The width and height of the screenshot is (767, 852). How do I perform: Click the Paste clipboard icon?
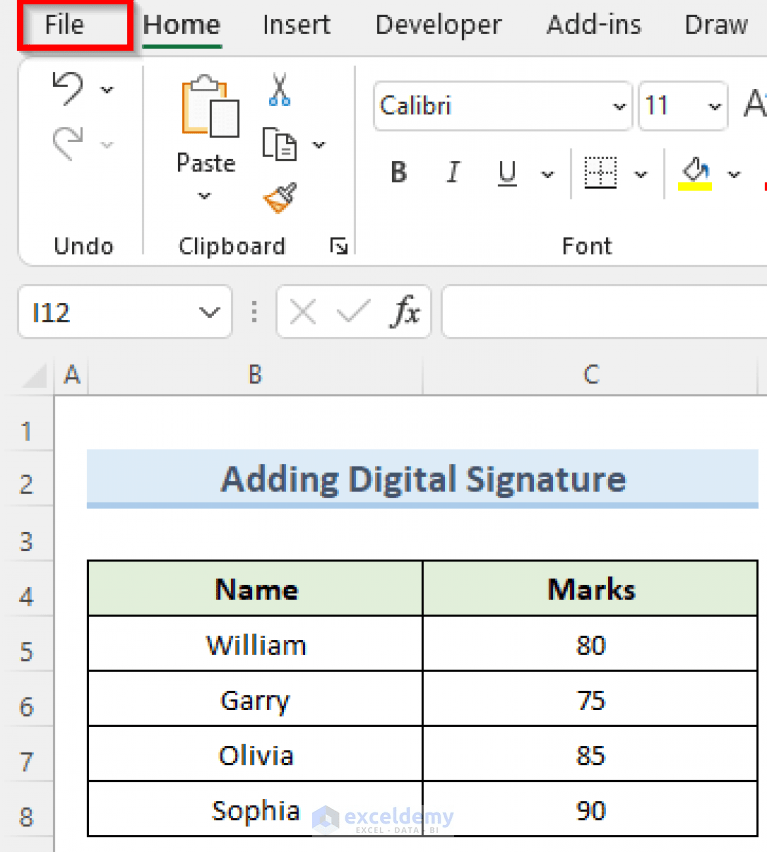click(x=210, y=106)
